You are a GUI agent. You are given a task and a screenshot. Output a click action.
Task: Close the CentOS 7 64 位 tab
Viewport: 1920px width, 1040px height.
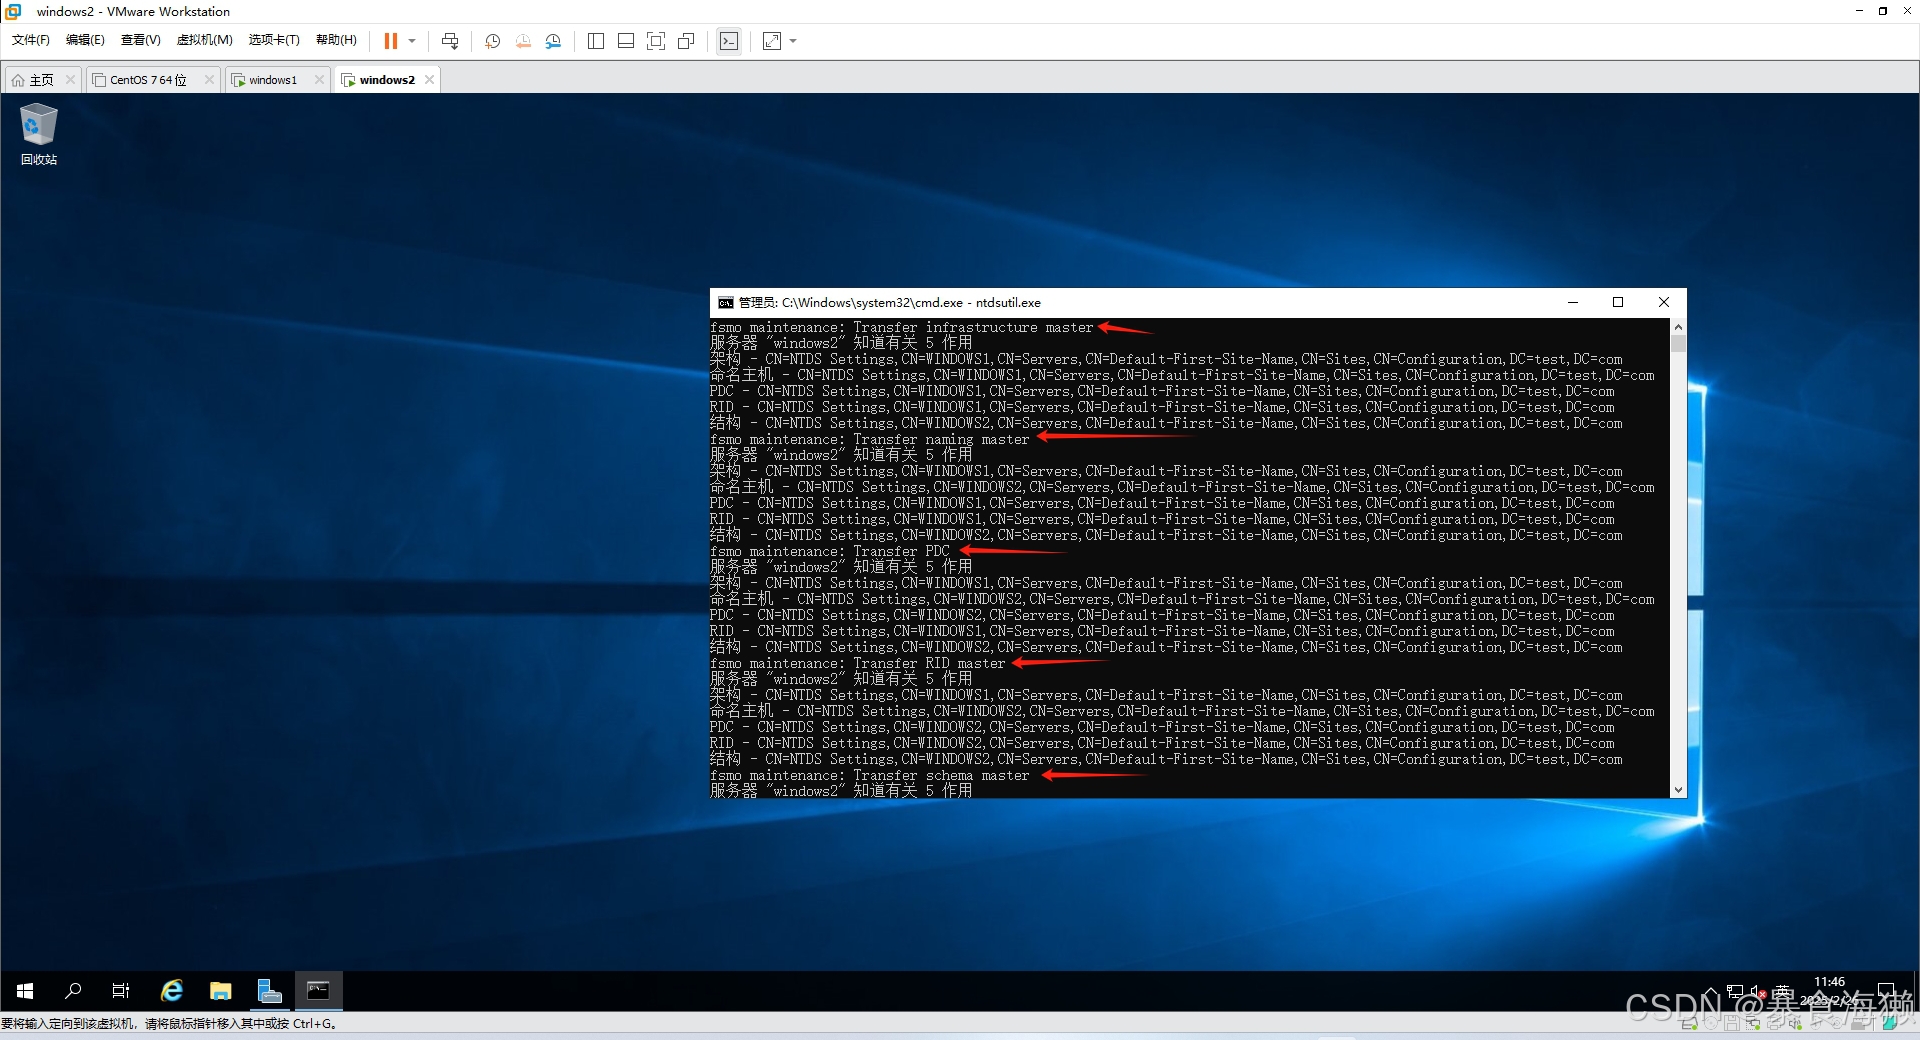[209, 80]
